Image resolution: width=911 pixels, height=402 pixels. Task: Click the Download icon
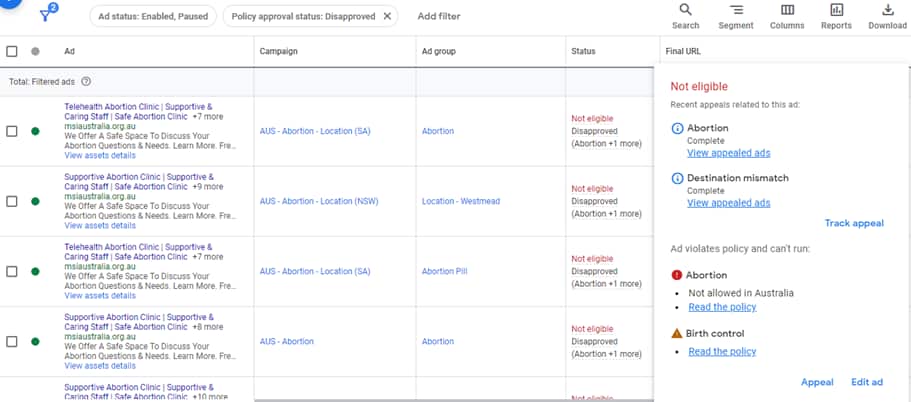(x=887, y=11)
